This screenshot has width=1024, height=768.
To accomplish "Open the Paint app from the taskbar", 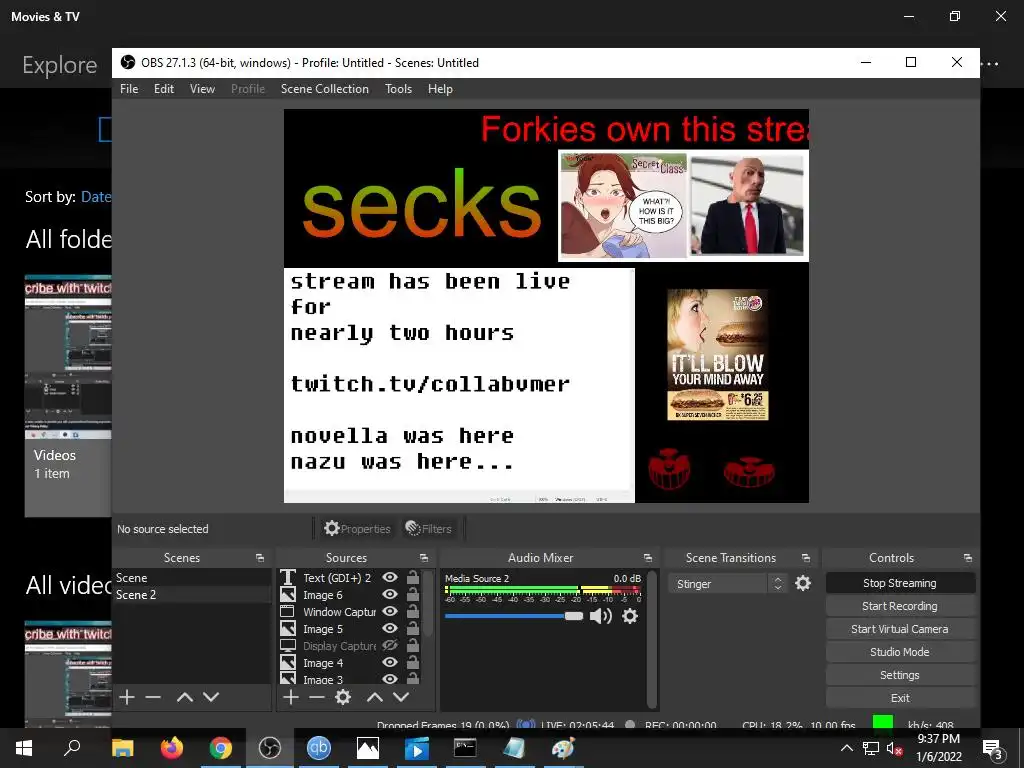I will point(563,748).
